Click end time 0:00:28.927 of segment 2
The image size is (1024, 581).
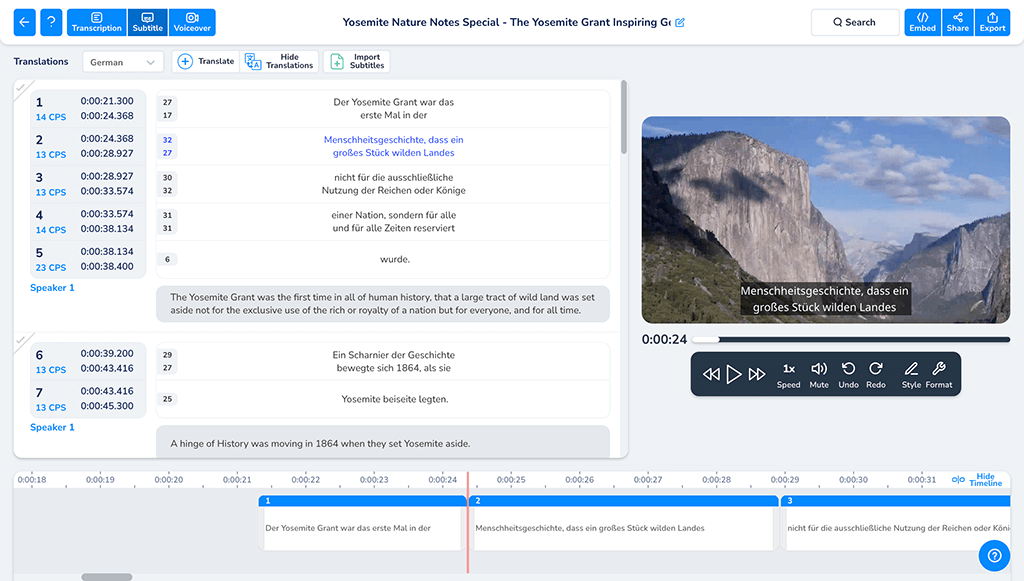click(x=107, y=153)
